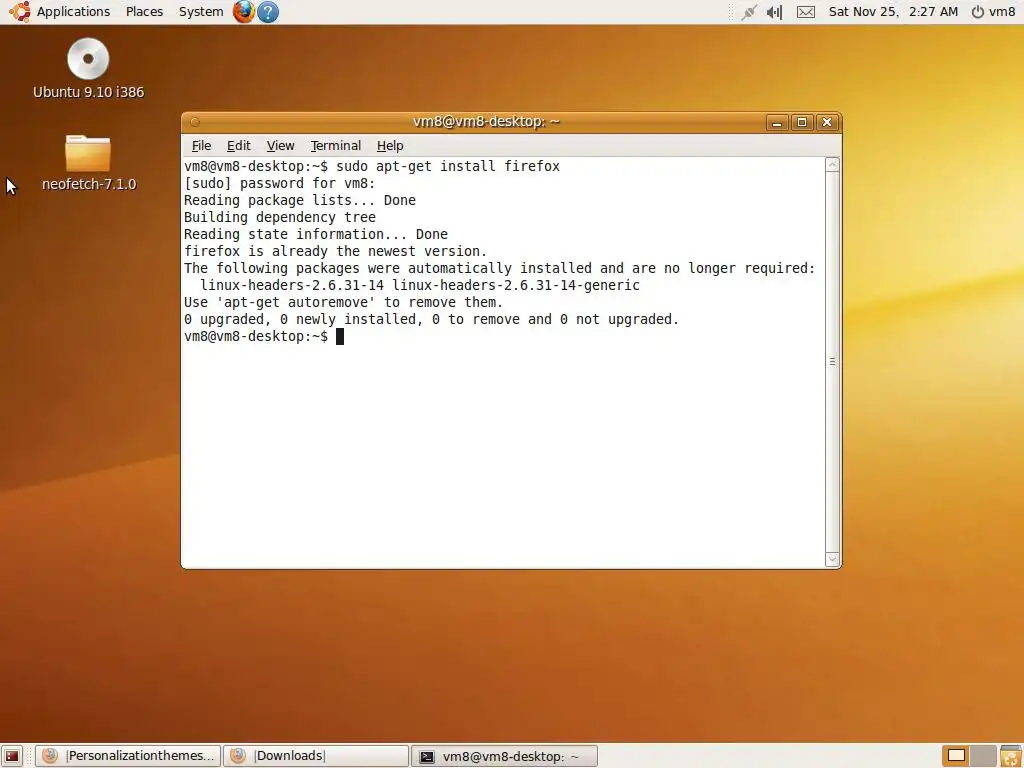The width and height of the screenshot is (1024, 768).
Task: Maximize the terminal window
Action: [802, 122]
